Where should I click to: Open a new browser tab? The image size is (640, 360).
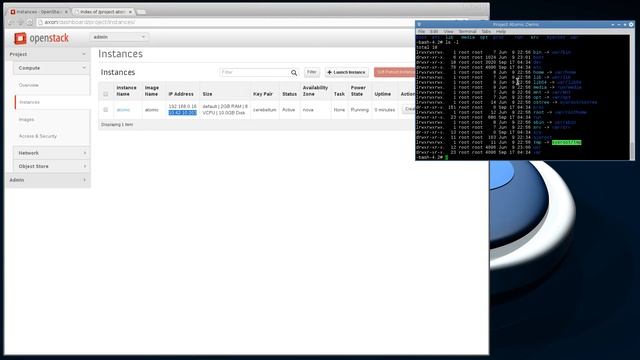point(142,12)
